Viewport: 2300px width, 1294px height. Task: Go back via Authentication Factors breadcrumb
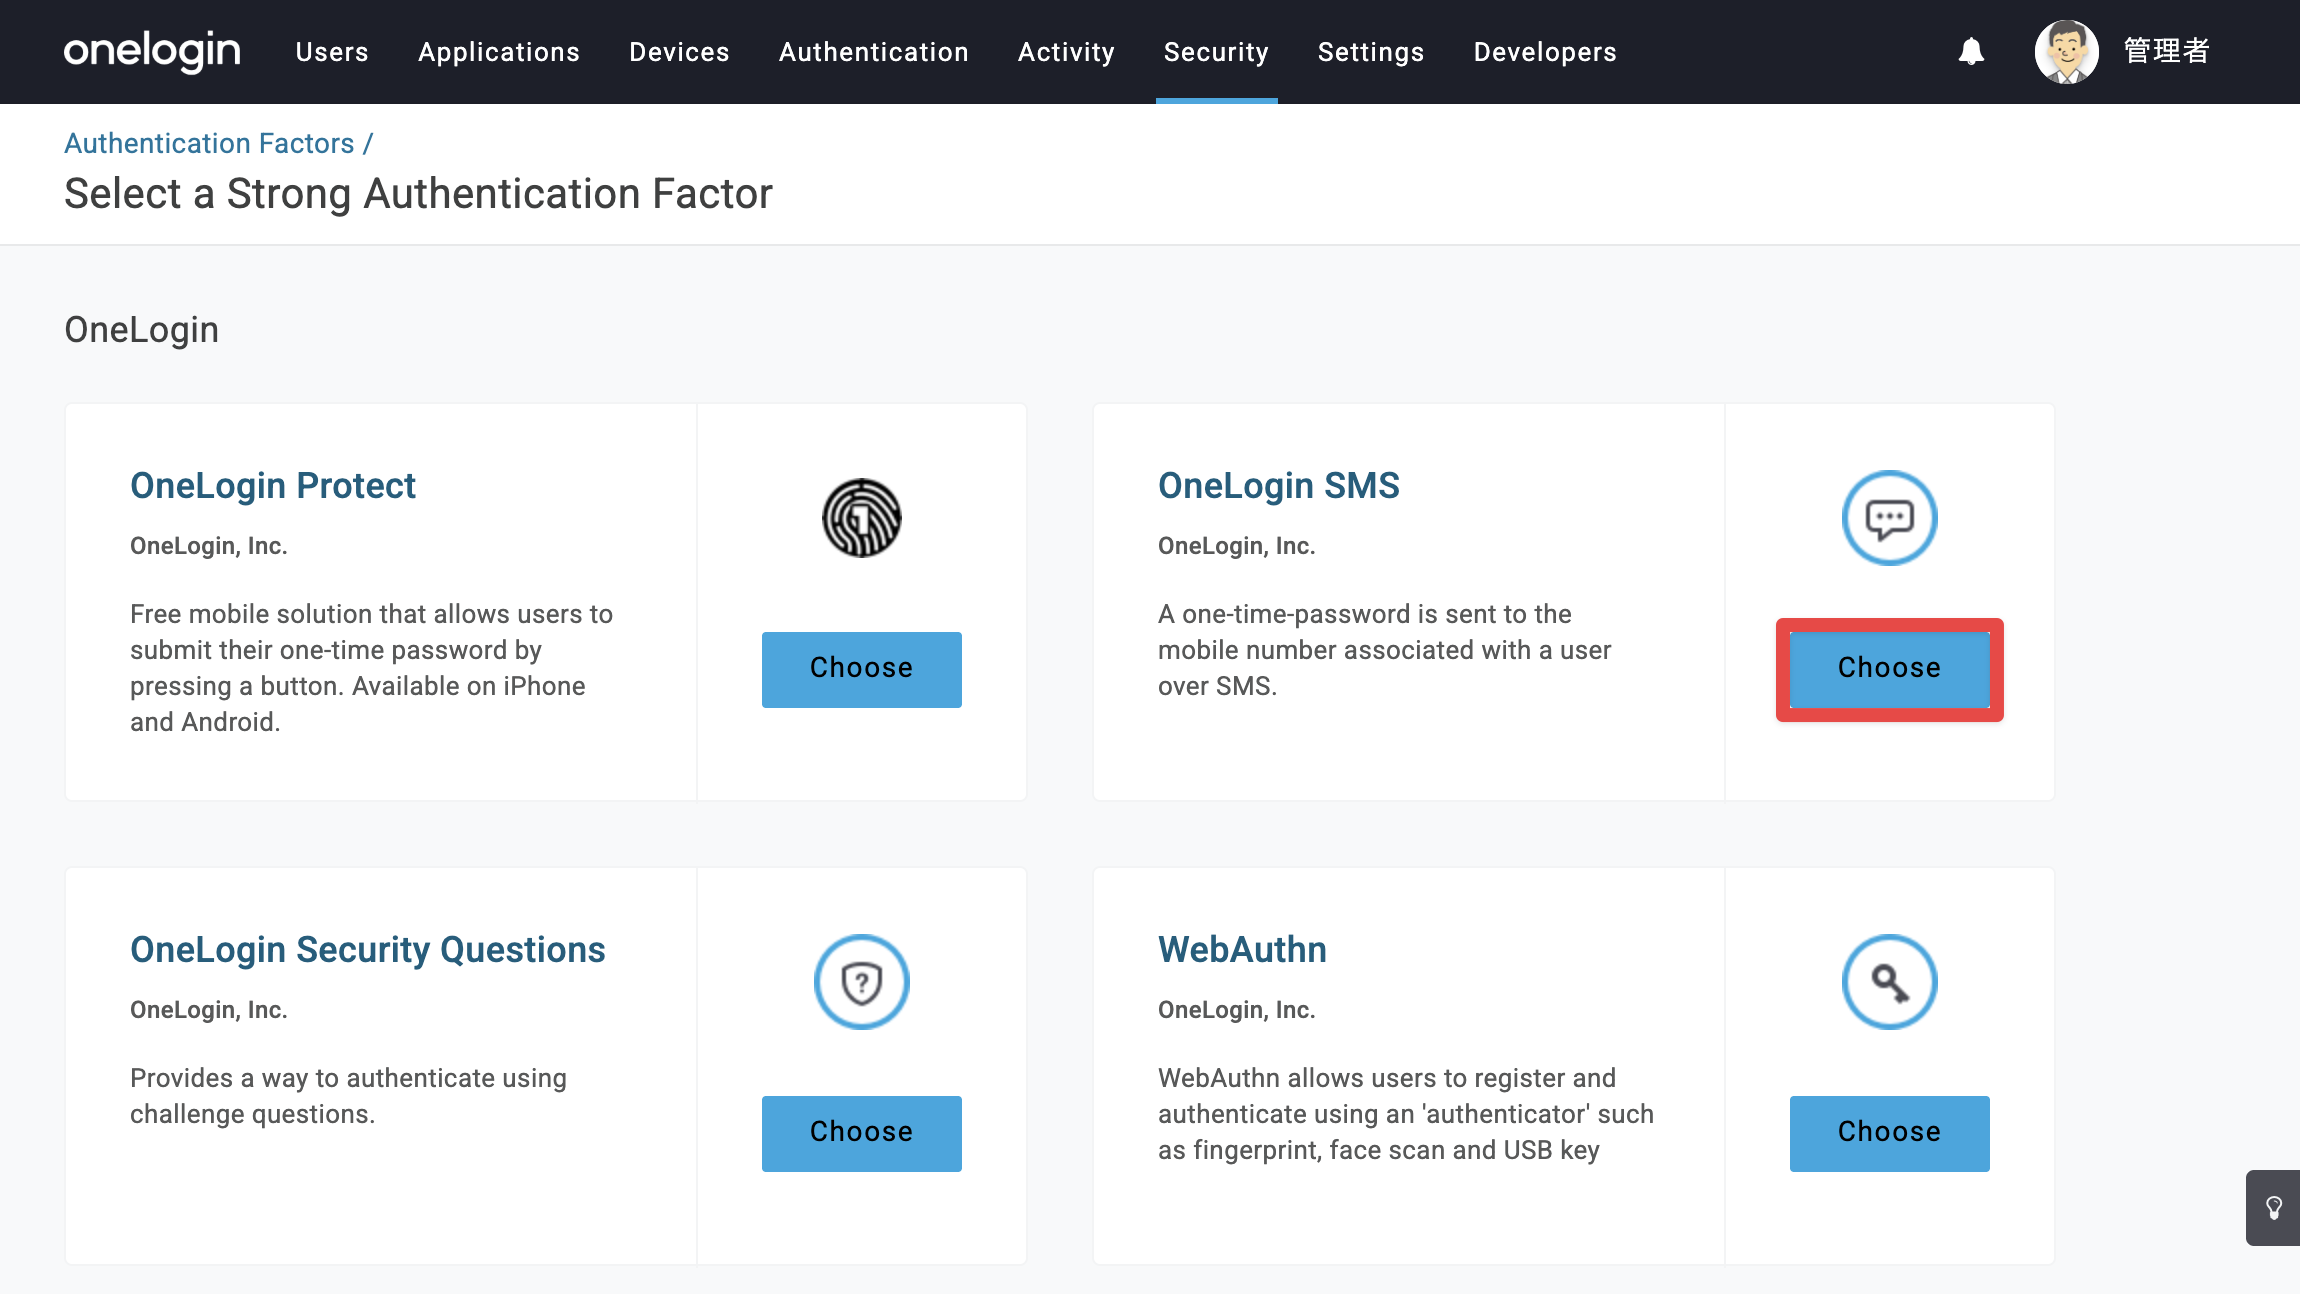tap(209, 143)
